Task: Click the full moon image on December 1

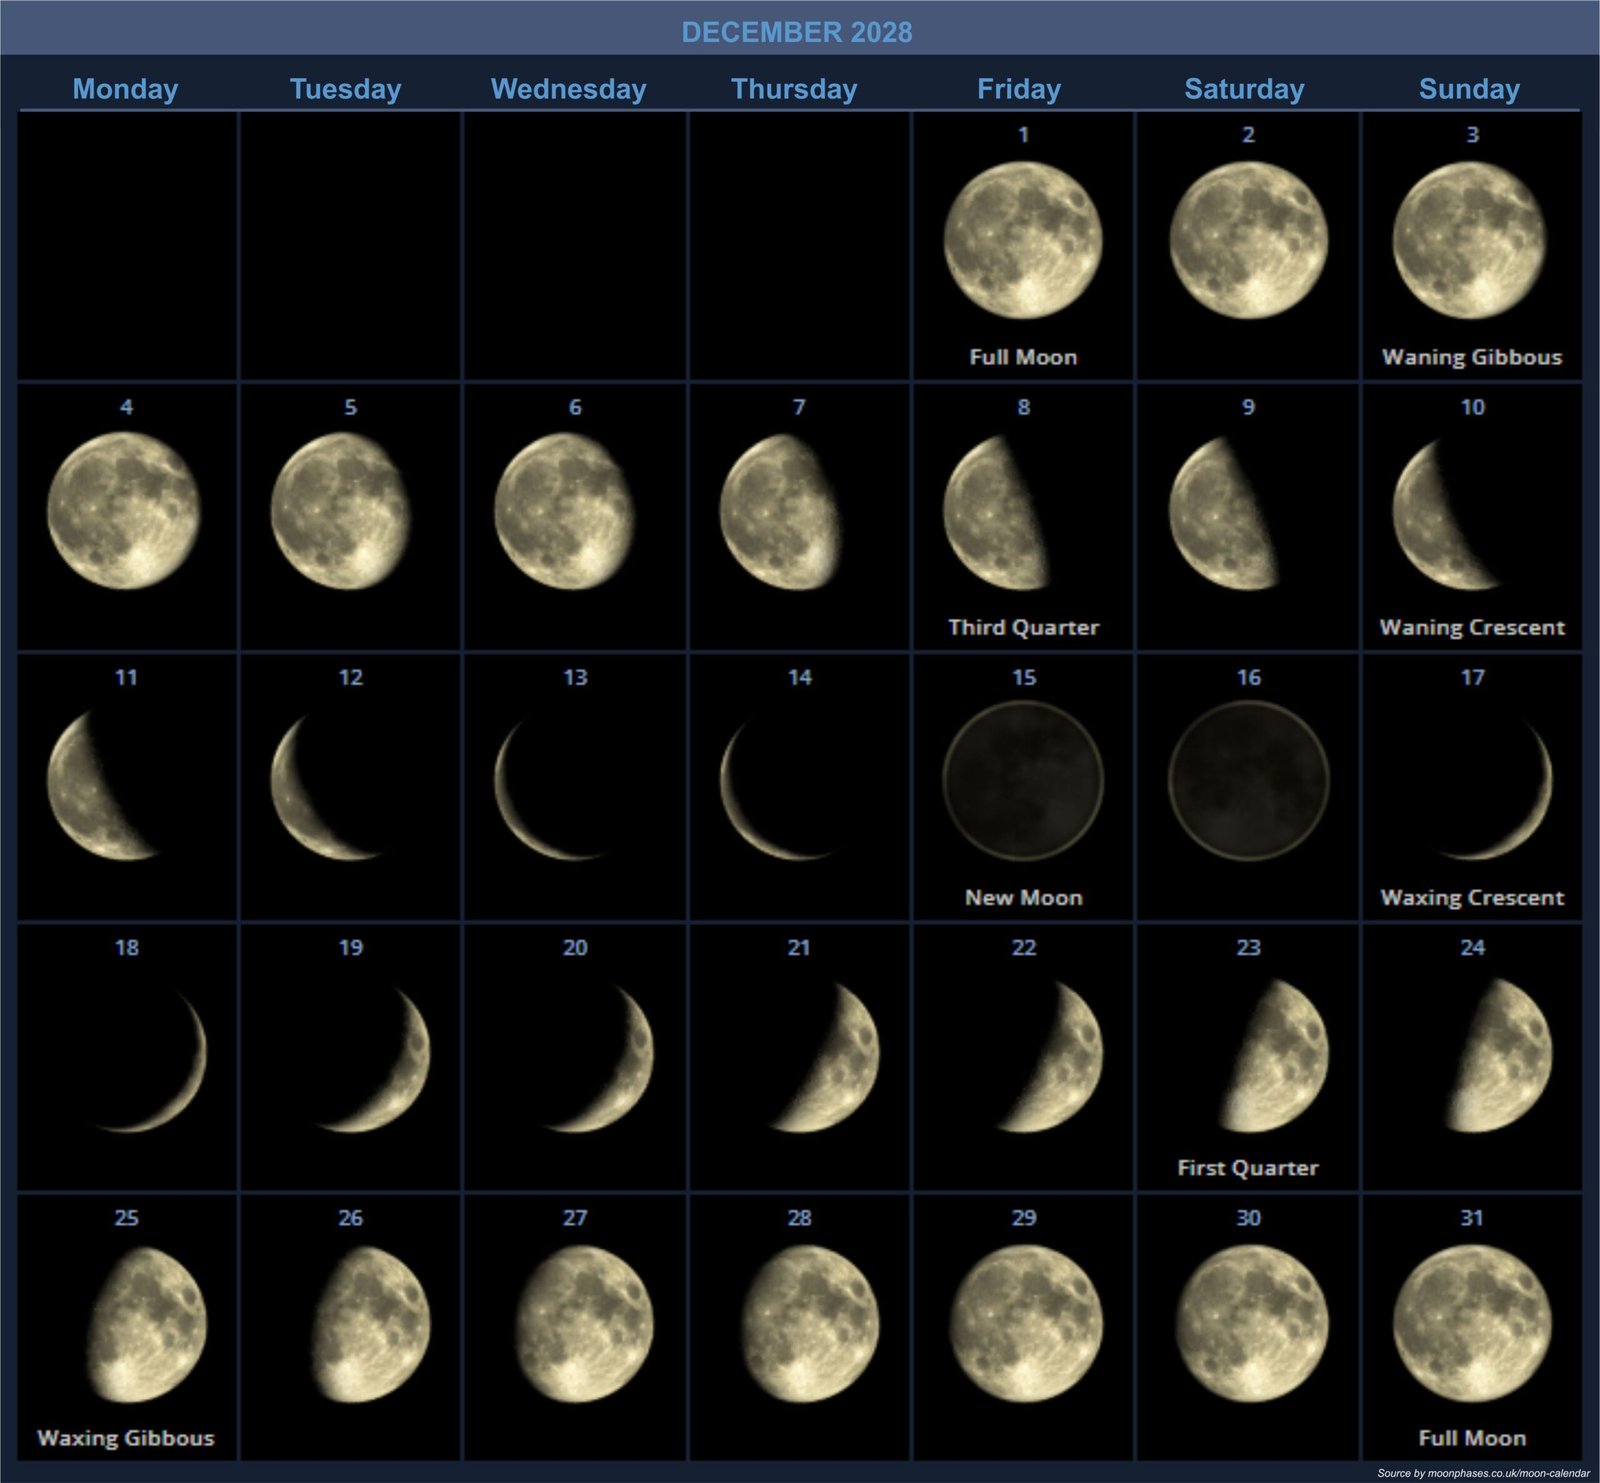Action: pyautogui.click(x=1023, y=241)
